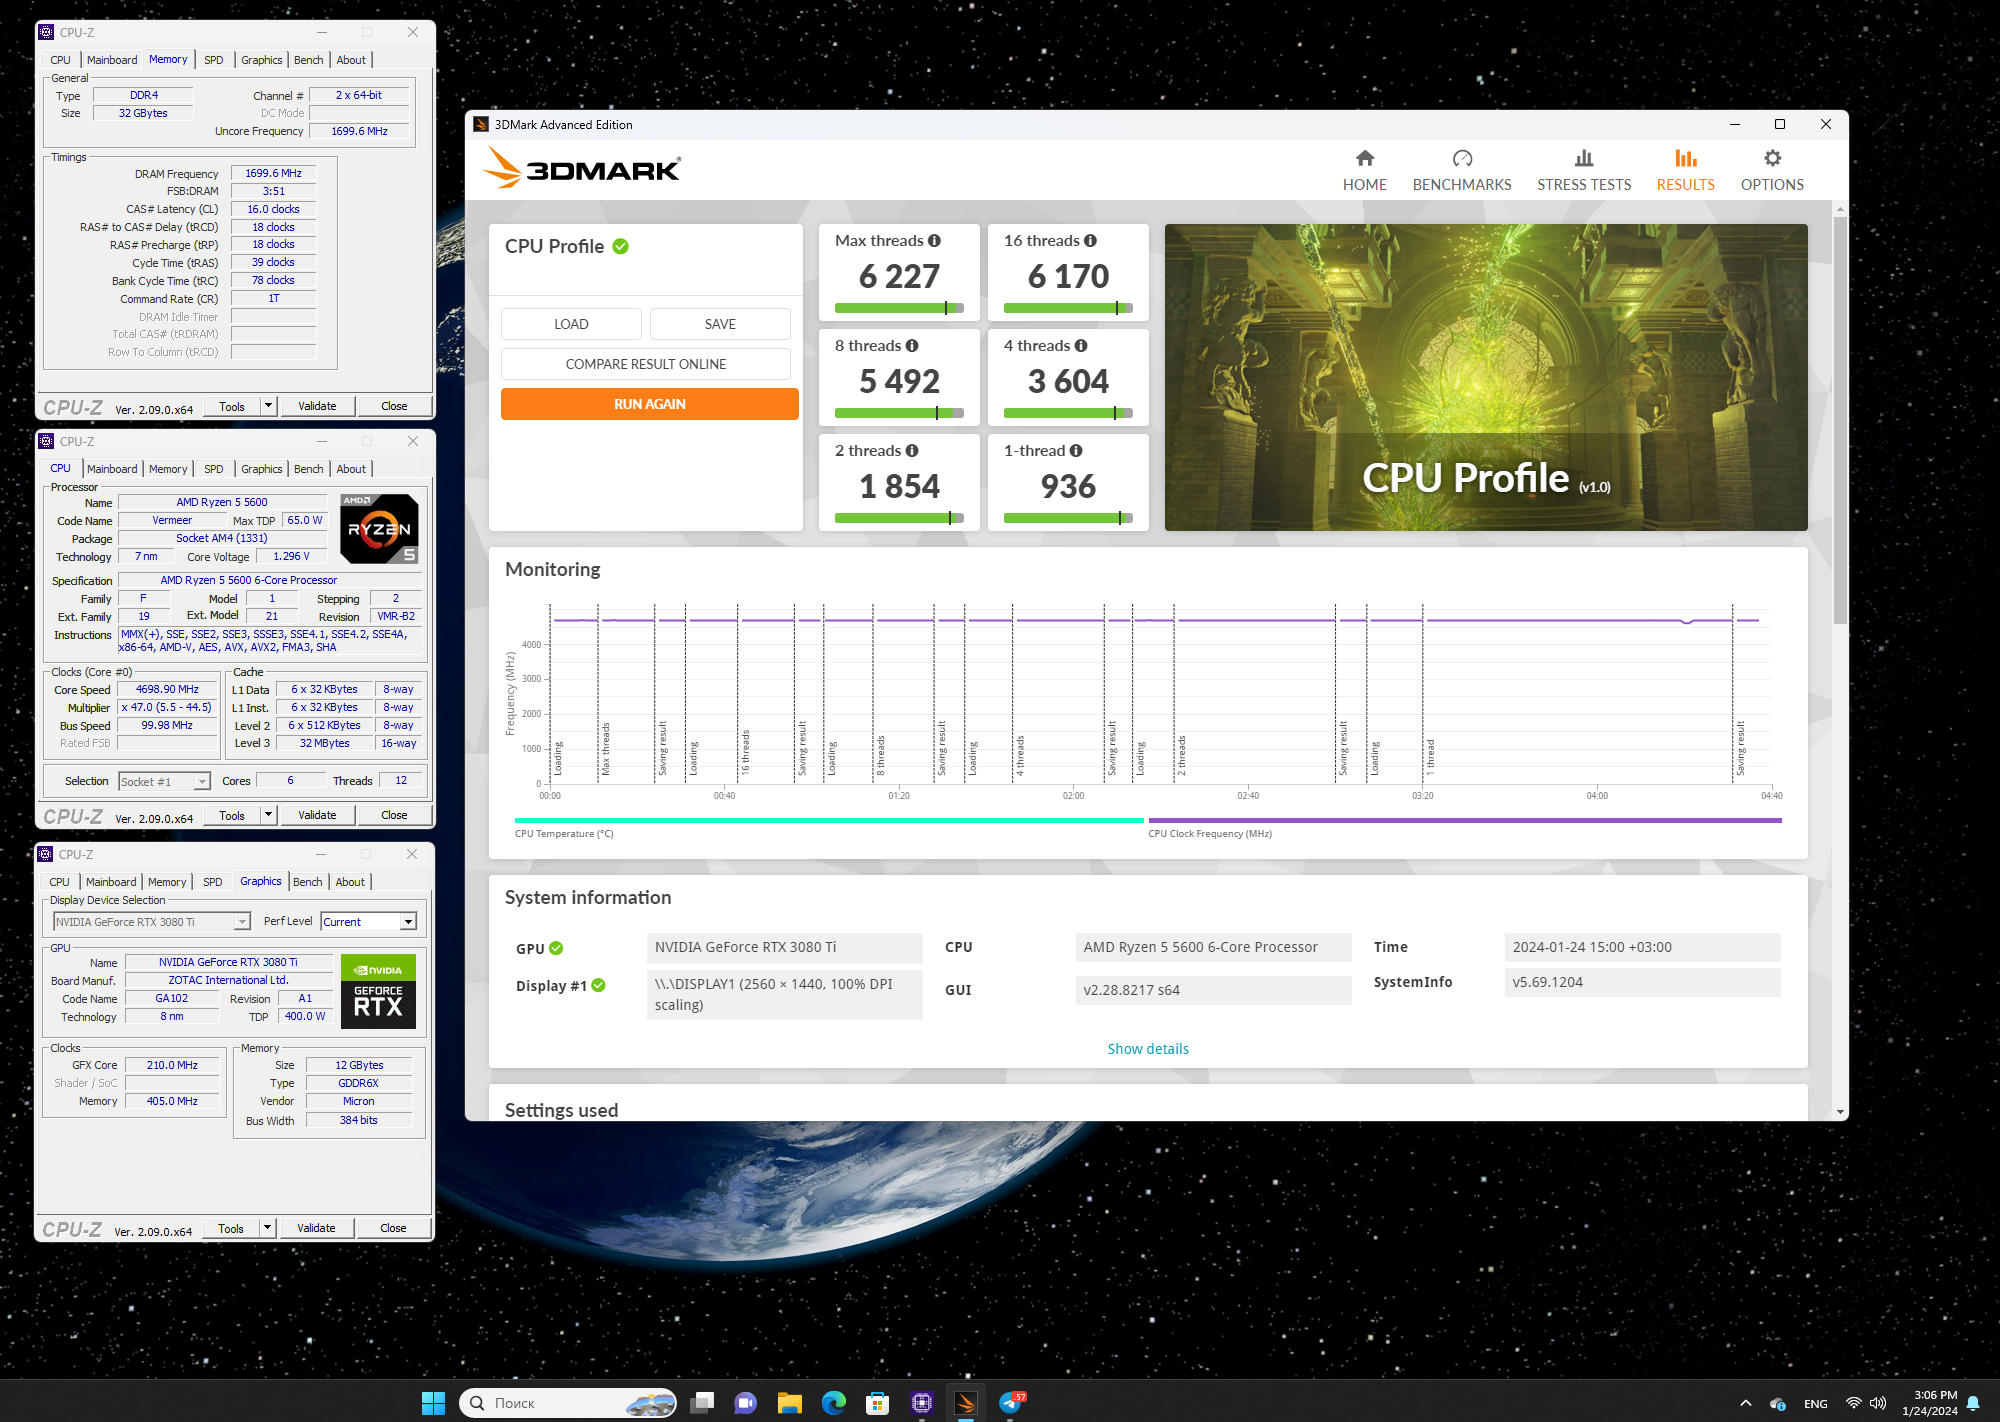Open the Display Device Selection dropdown
This screenshot has height=1422, width=2000.
click(x=151, y=922)
